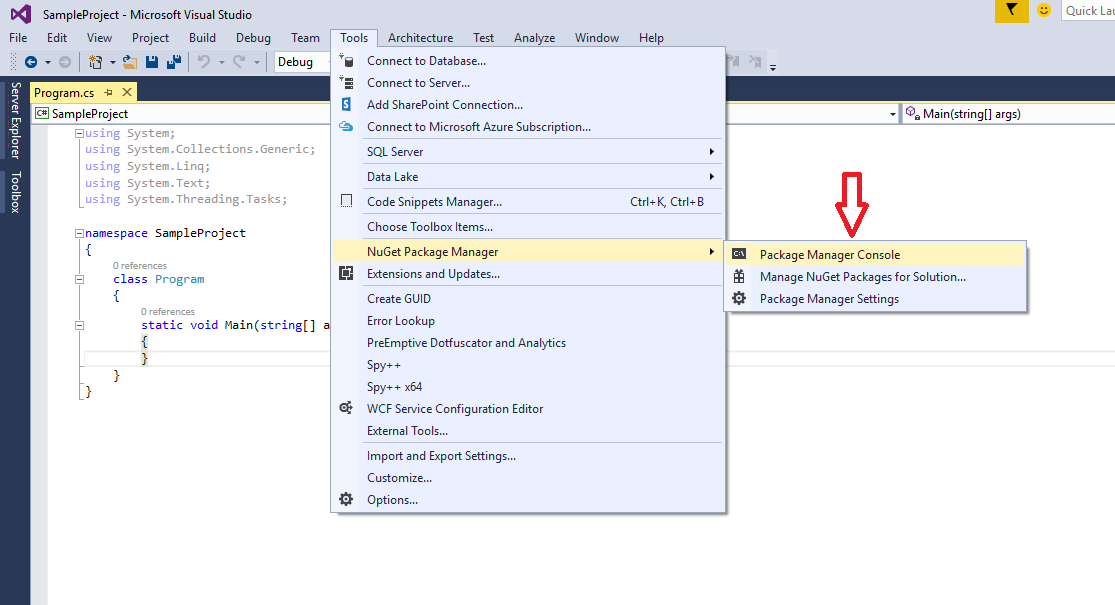Collapse the class Program block
The height and width of the screenshot is (605, 1115).
point(80,279)
